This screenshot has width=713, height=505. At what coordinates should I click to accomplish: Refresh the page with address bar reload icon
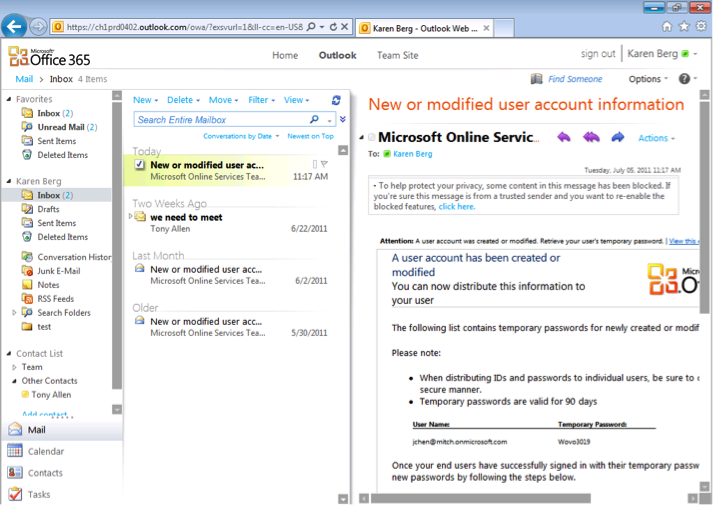coord(333,27)
